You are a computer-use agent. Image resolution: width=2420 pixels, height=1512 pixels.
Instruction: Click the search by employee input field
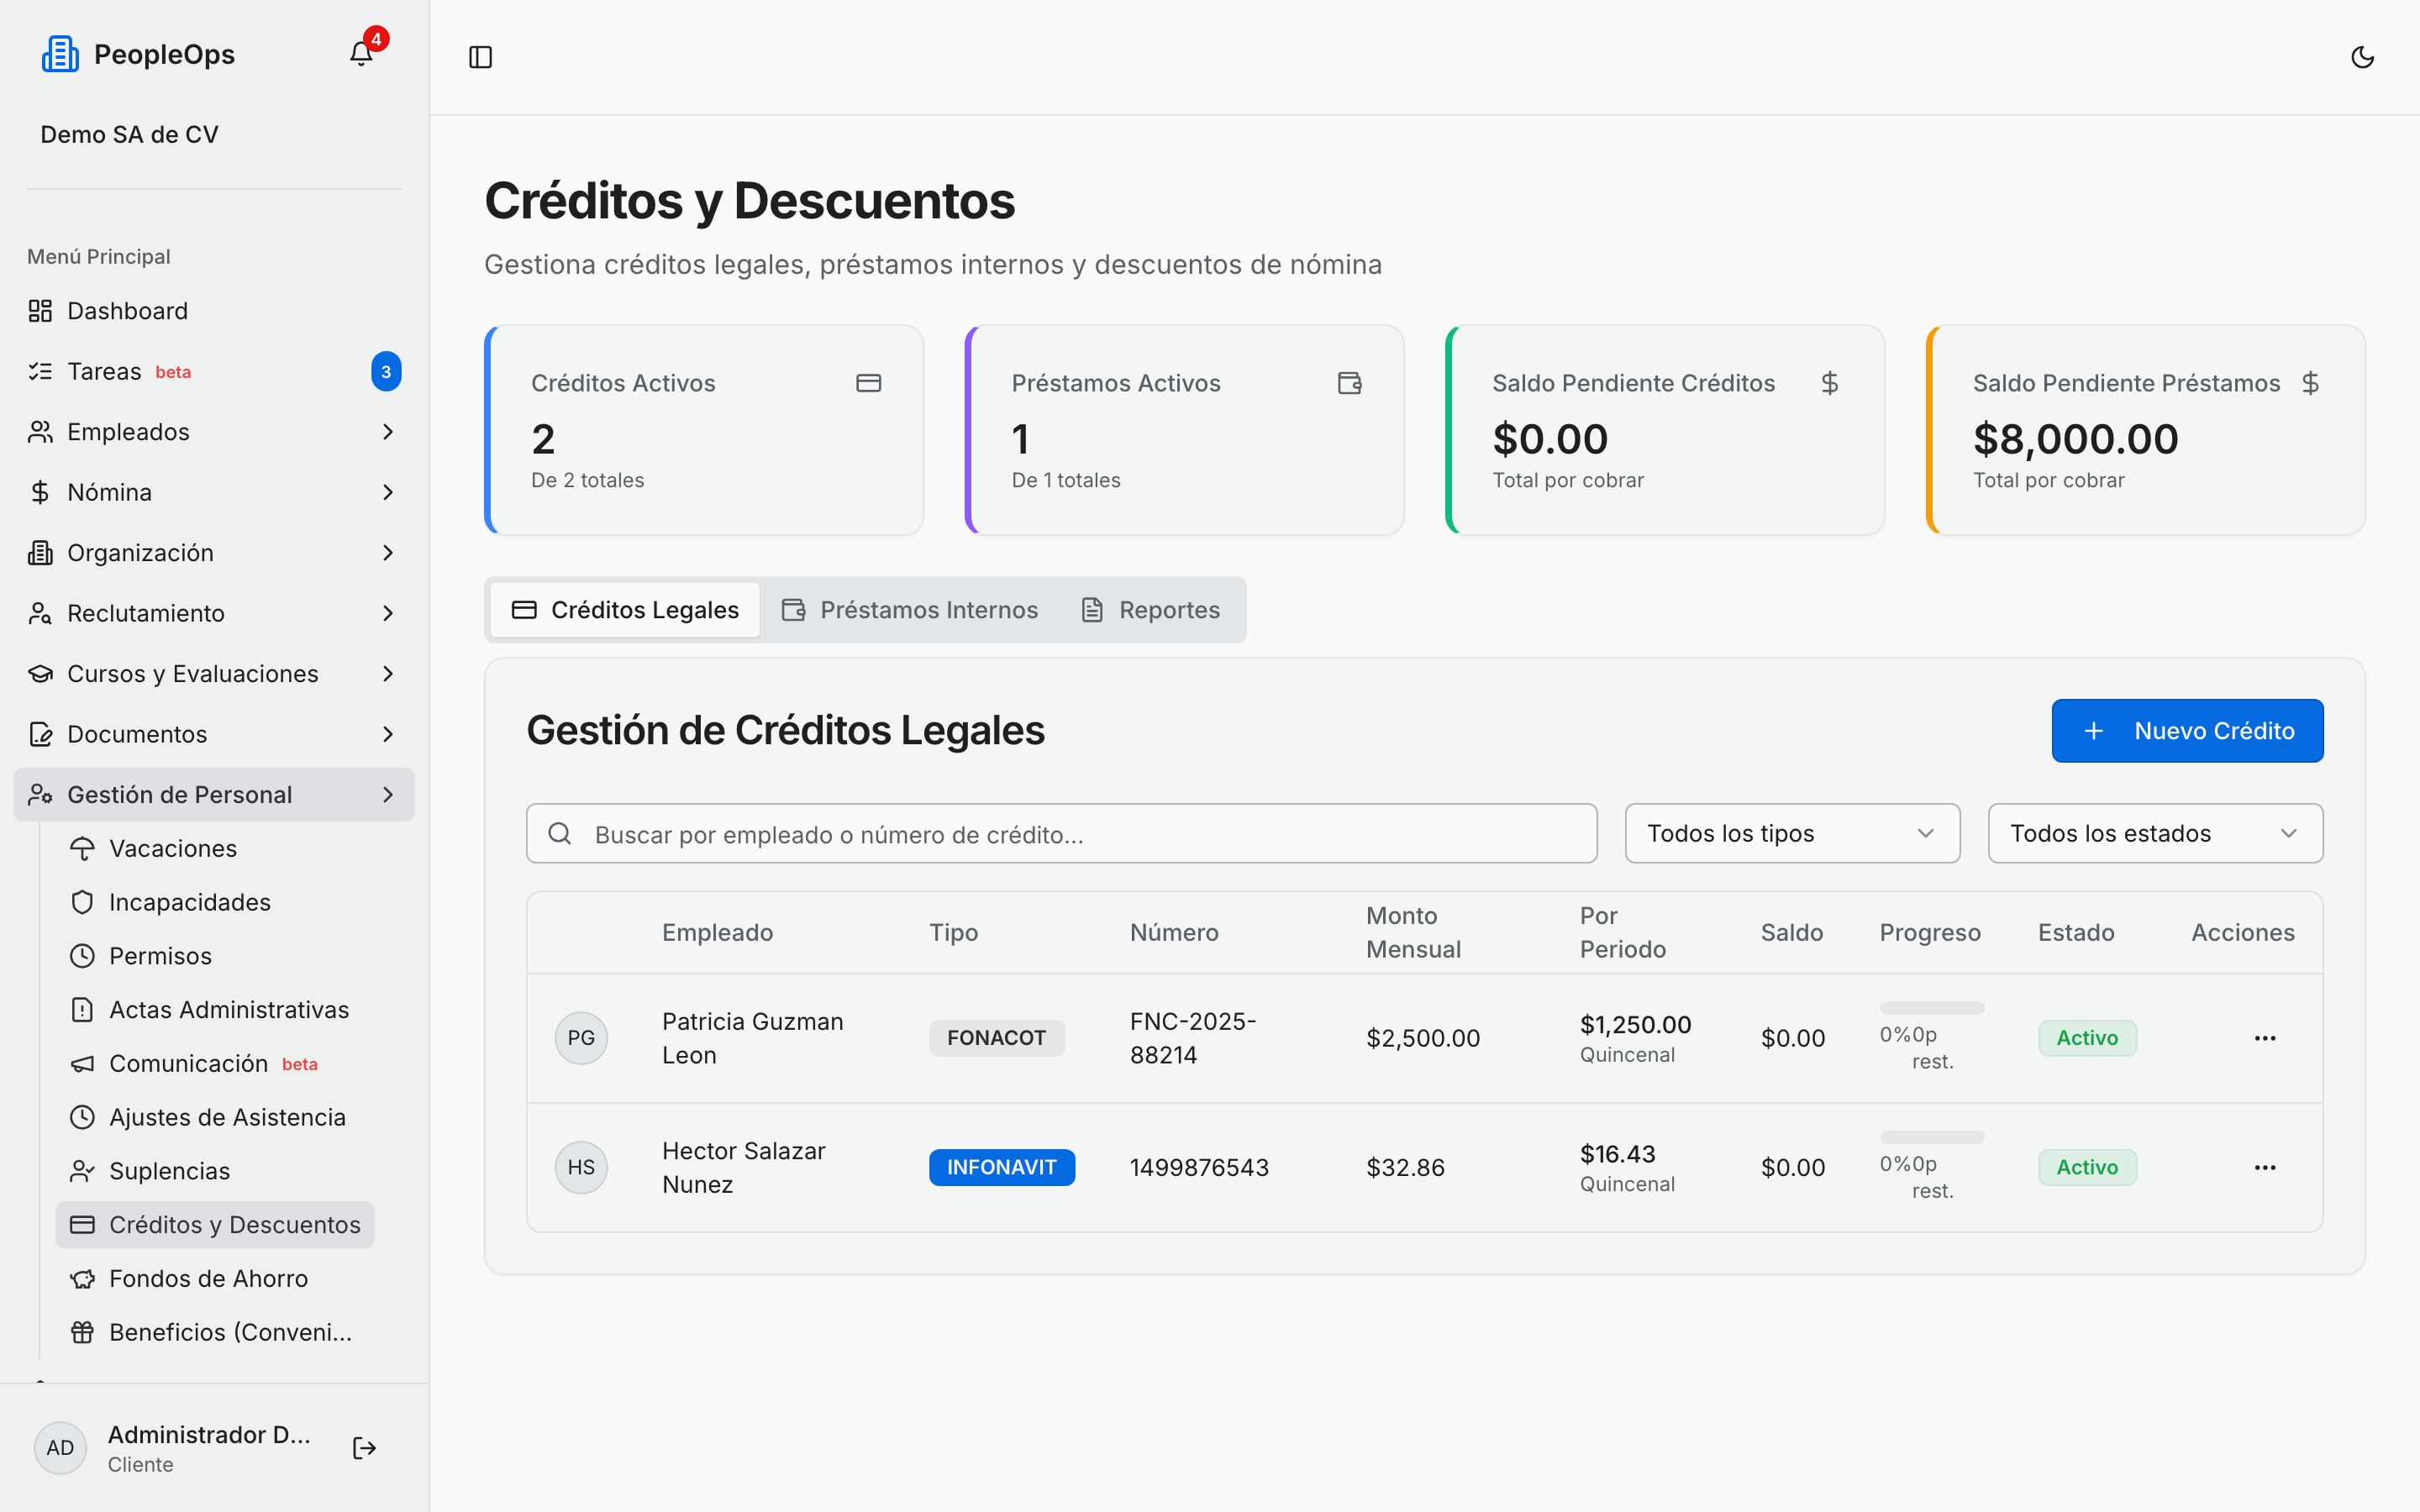(1061, 833)
